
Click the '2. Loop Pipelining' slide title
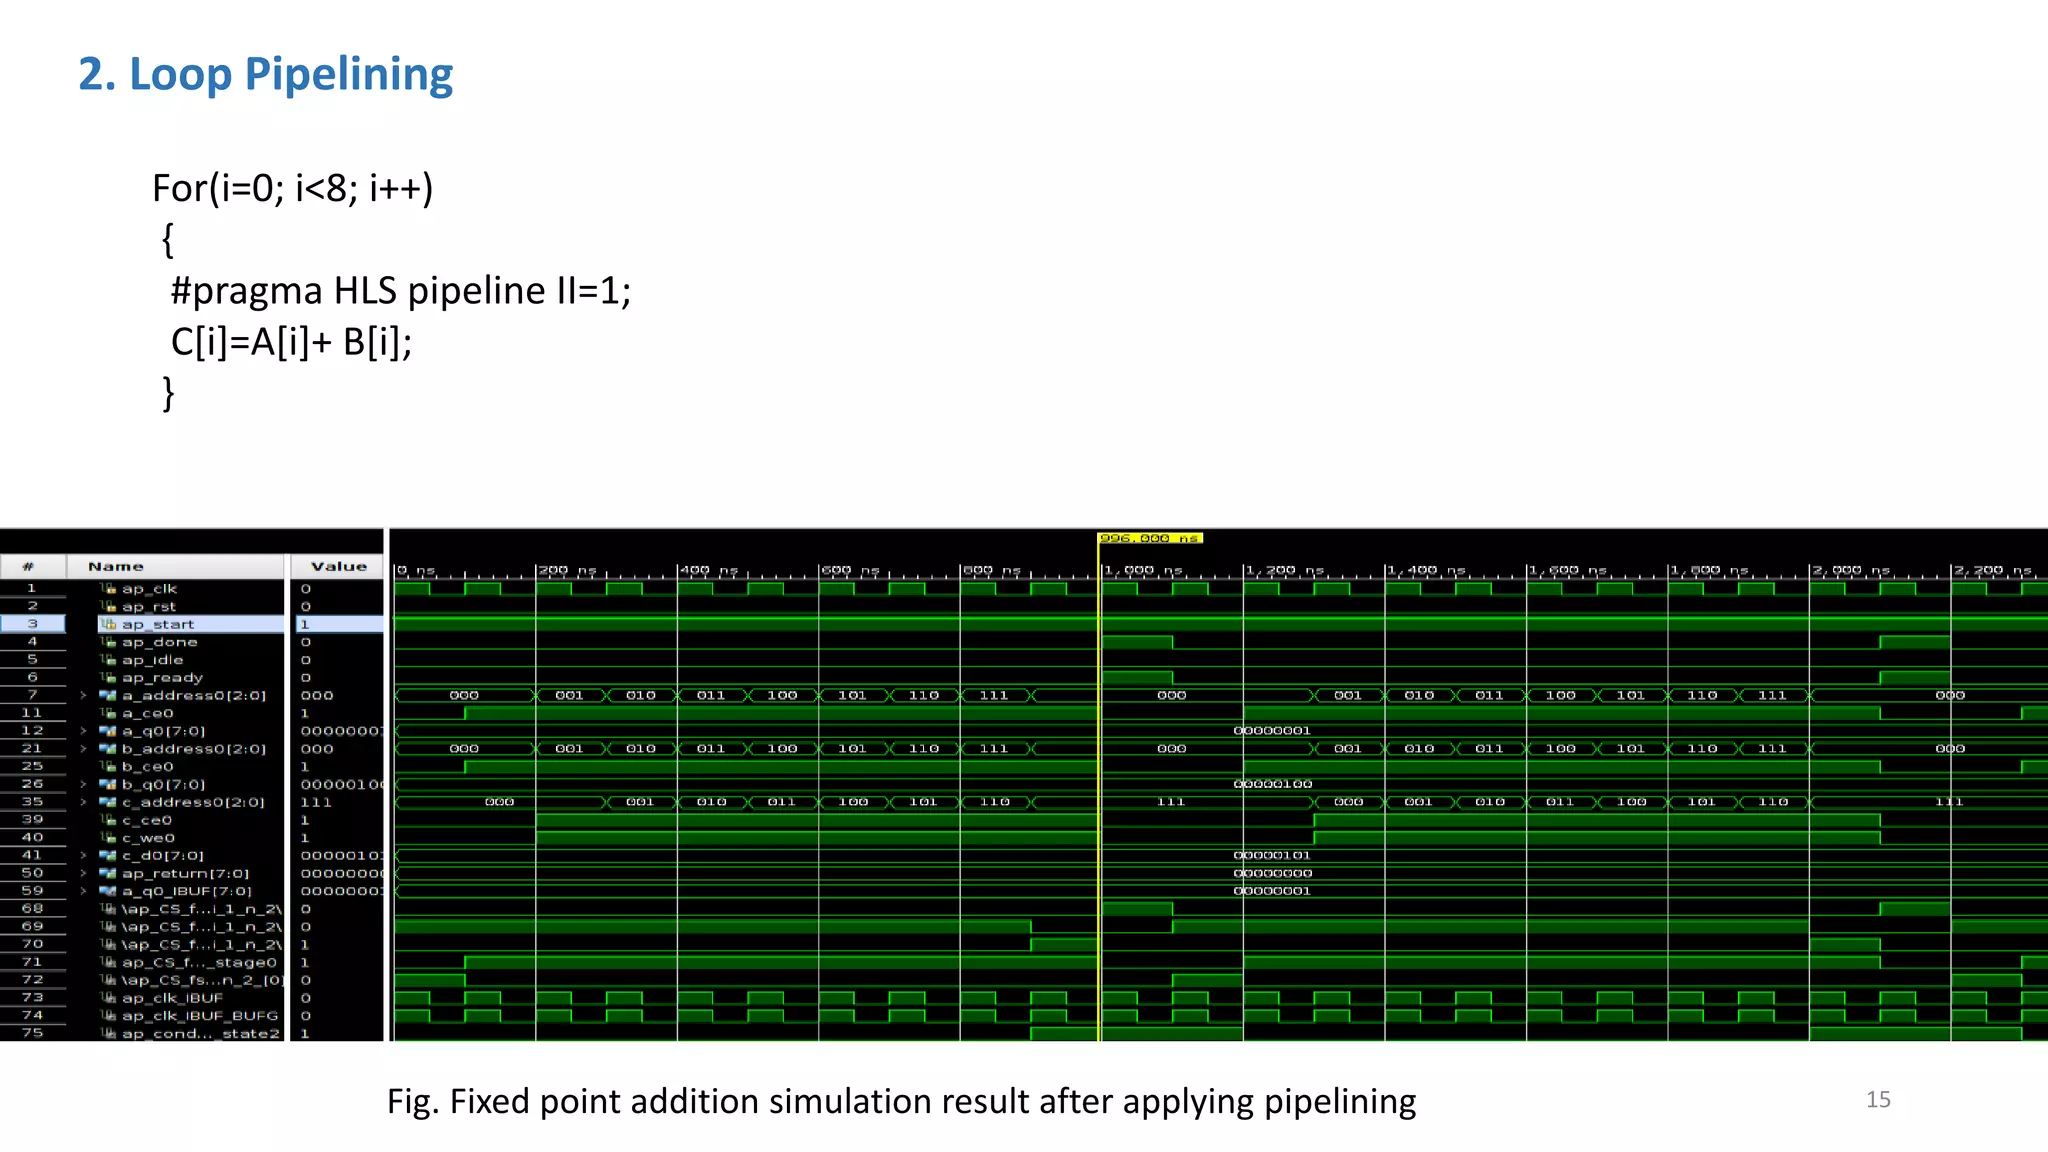266,75
